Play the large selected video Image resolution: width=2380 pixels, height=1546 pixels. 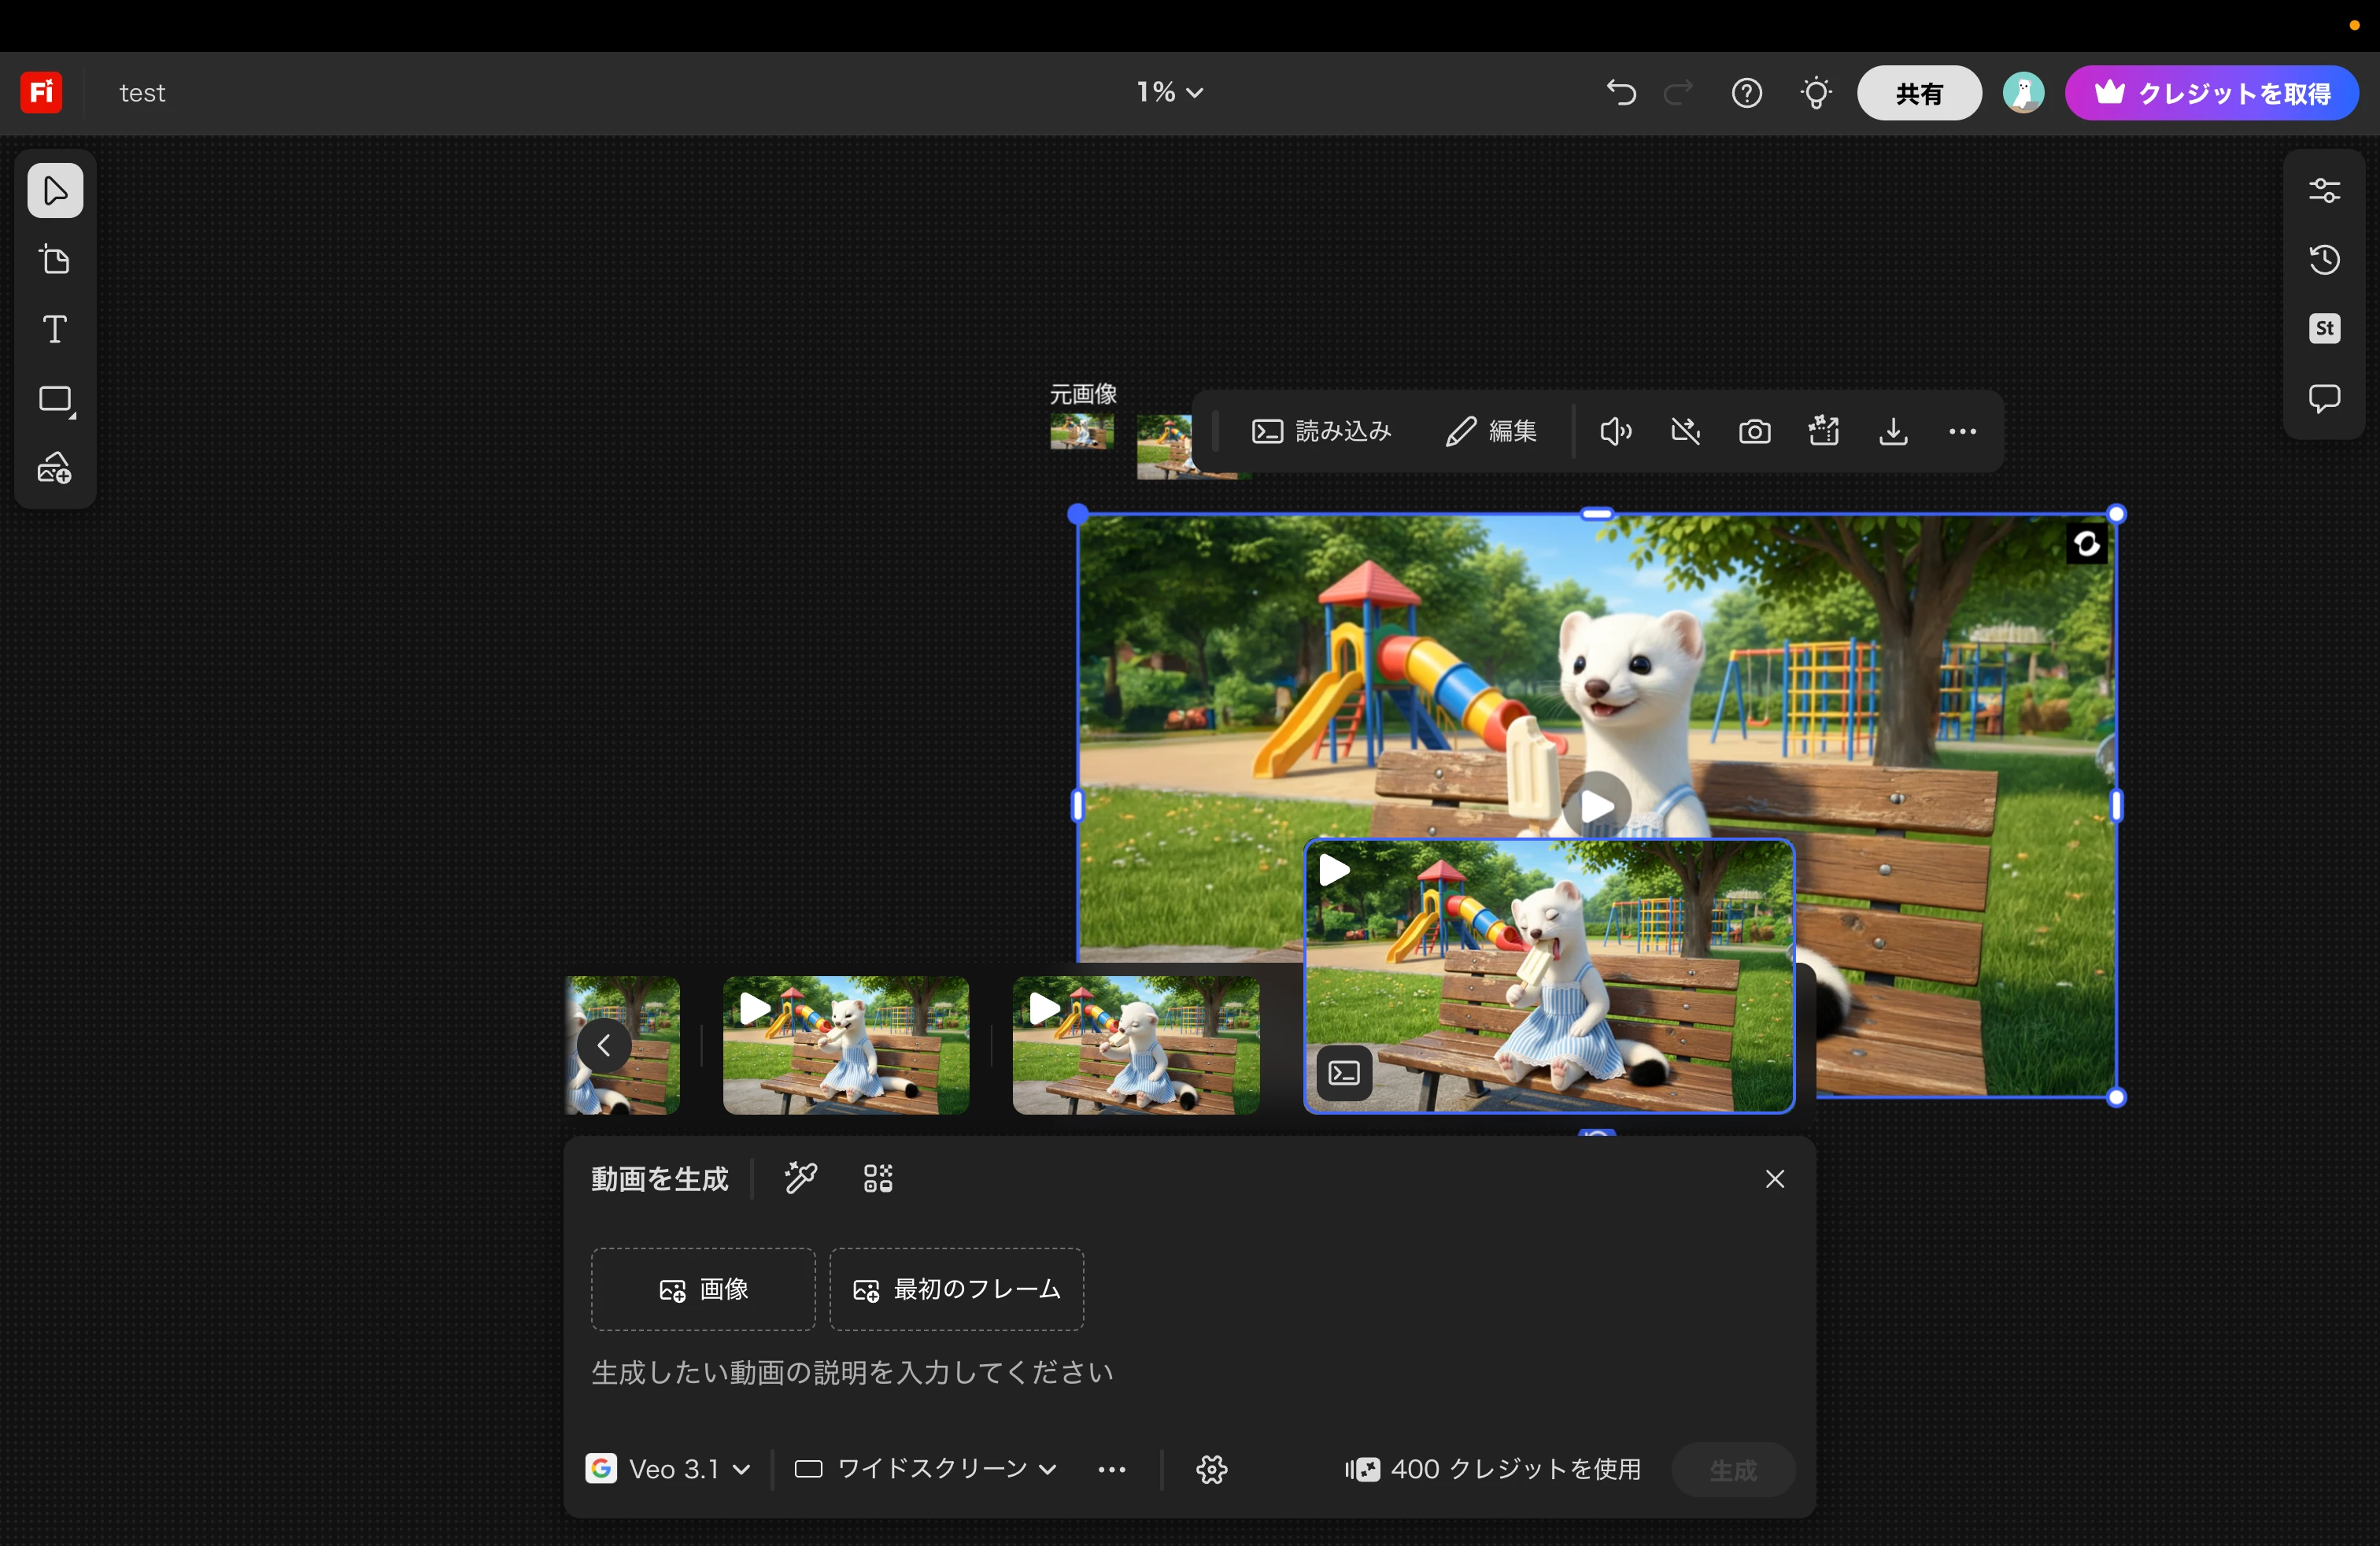[x=1596, y=805]
